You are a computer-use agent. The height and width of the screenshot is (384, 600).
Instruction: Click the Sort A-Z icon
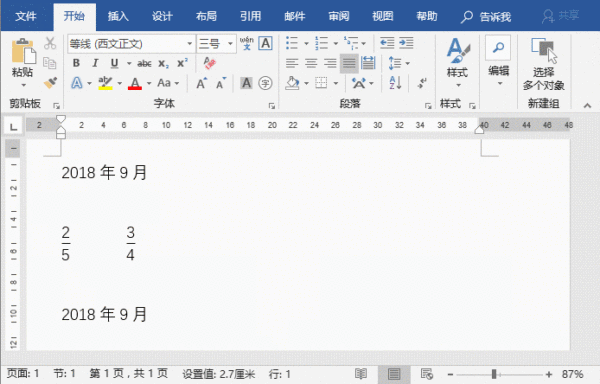pyautogui.click(x=395, y=83)
